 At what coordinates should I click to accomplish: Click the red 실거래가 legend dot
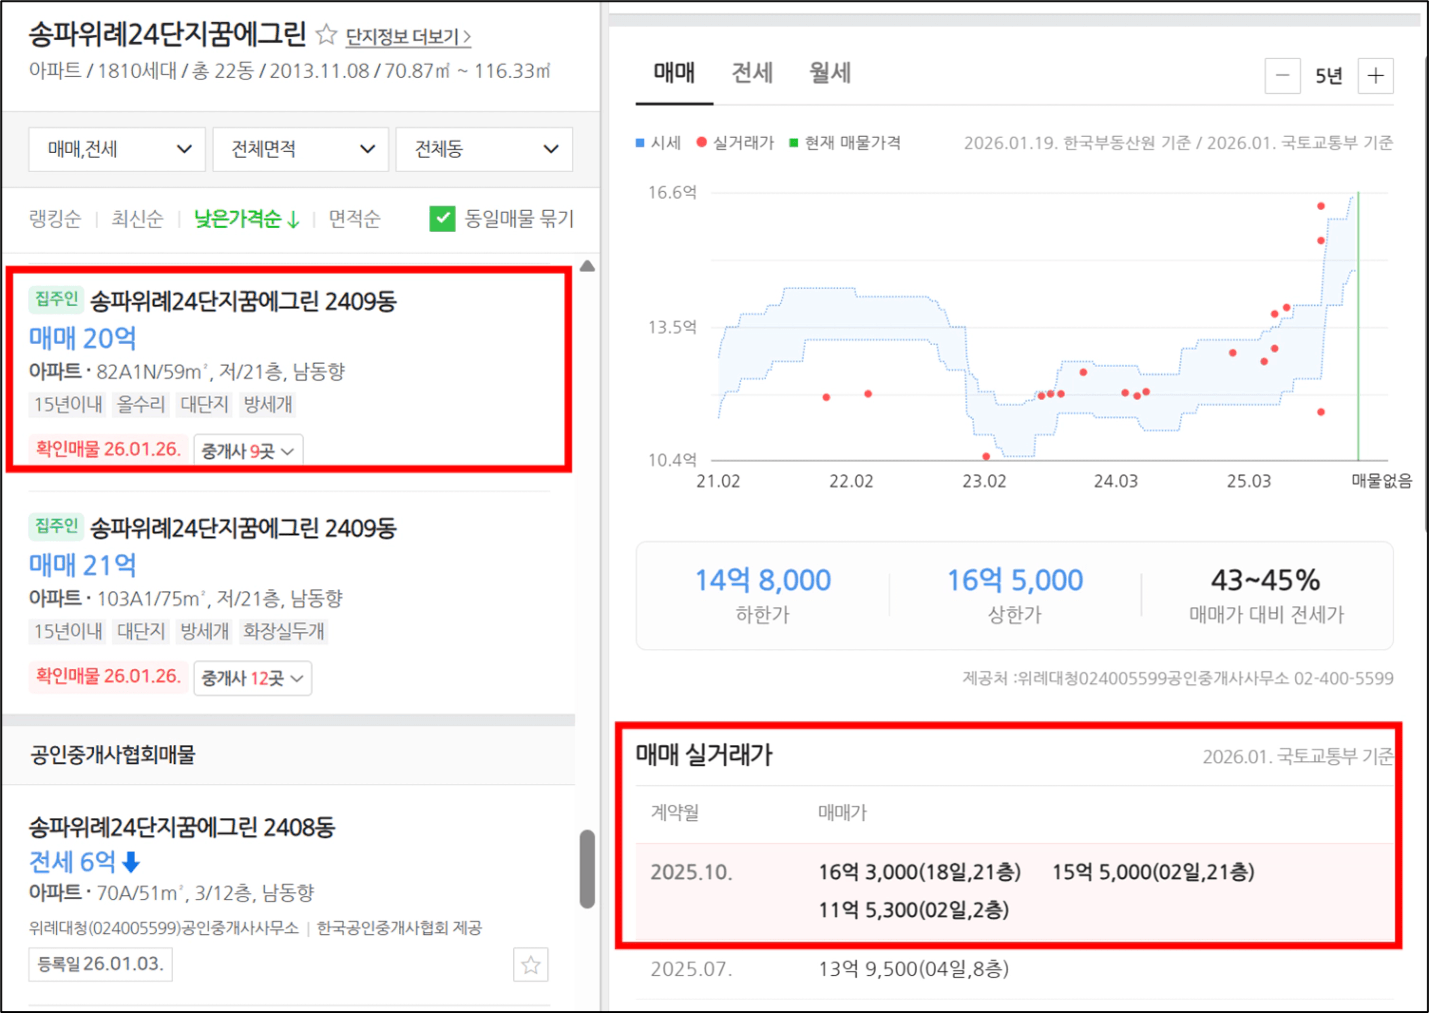(x=701, y=143)
